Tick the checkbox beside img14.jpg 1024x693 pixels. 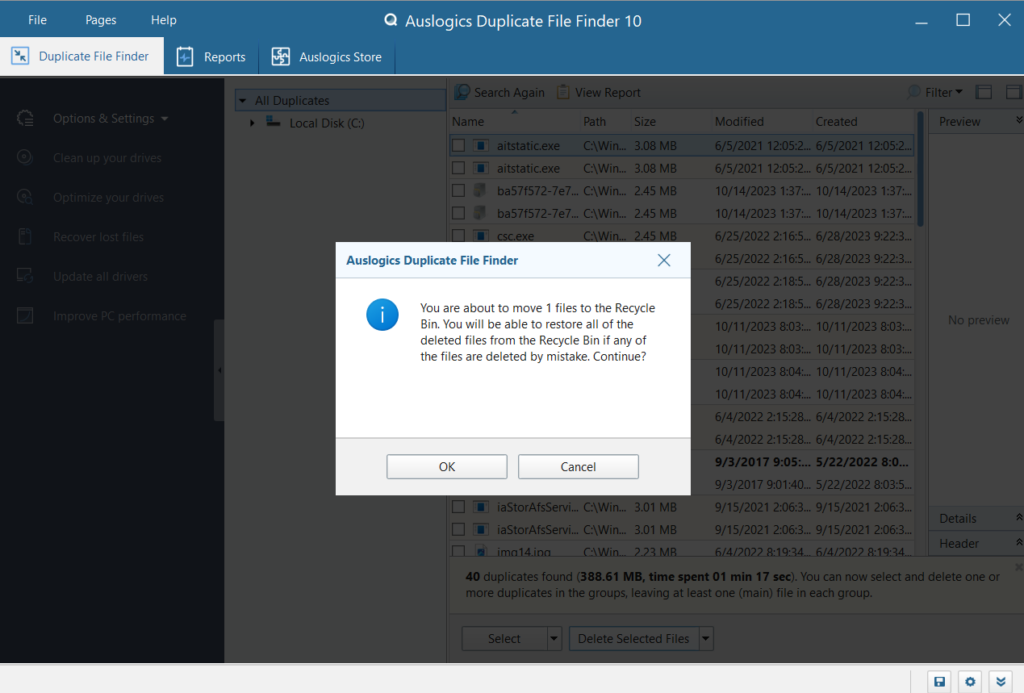click(458, 551)
